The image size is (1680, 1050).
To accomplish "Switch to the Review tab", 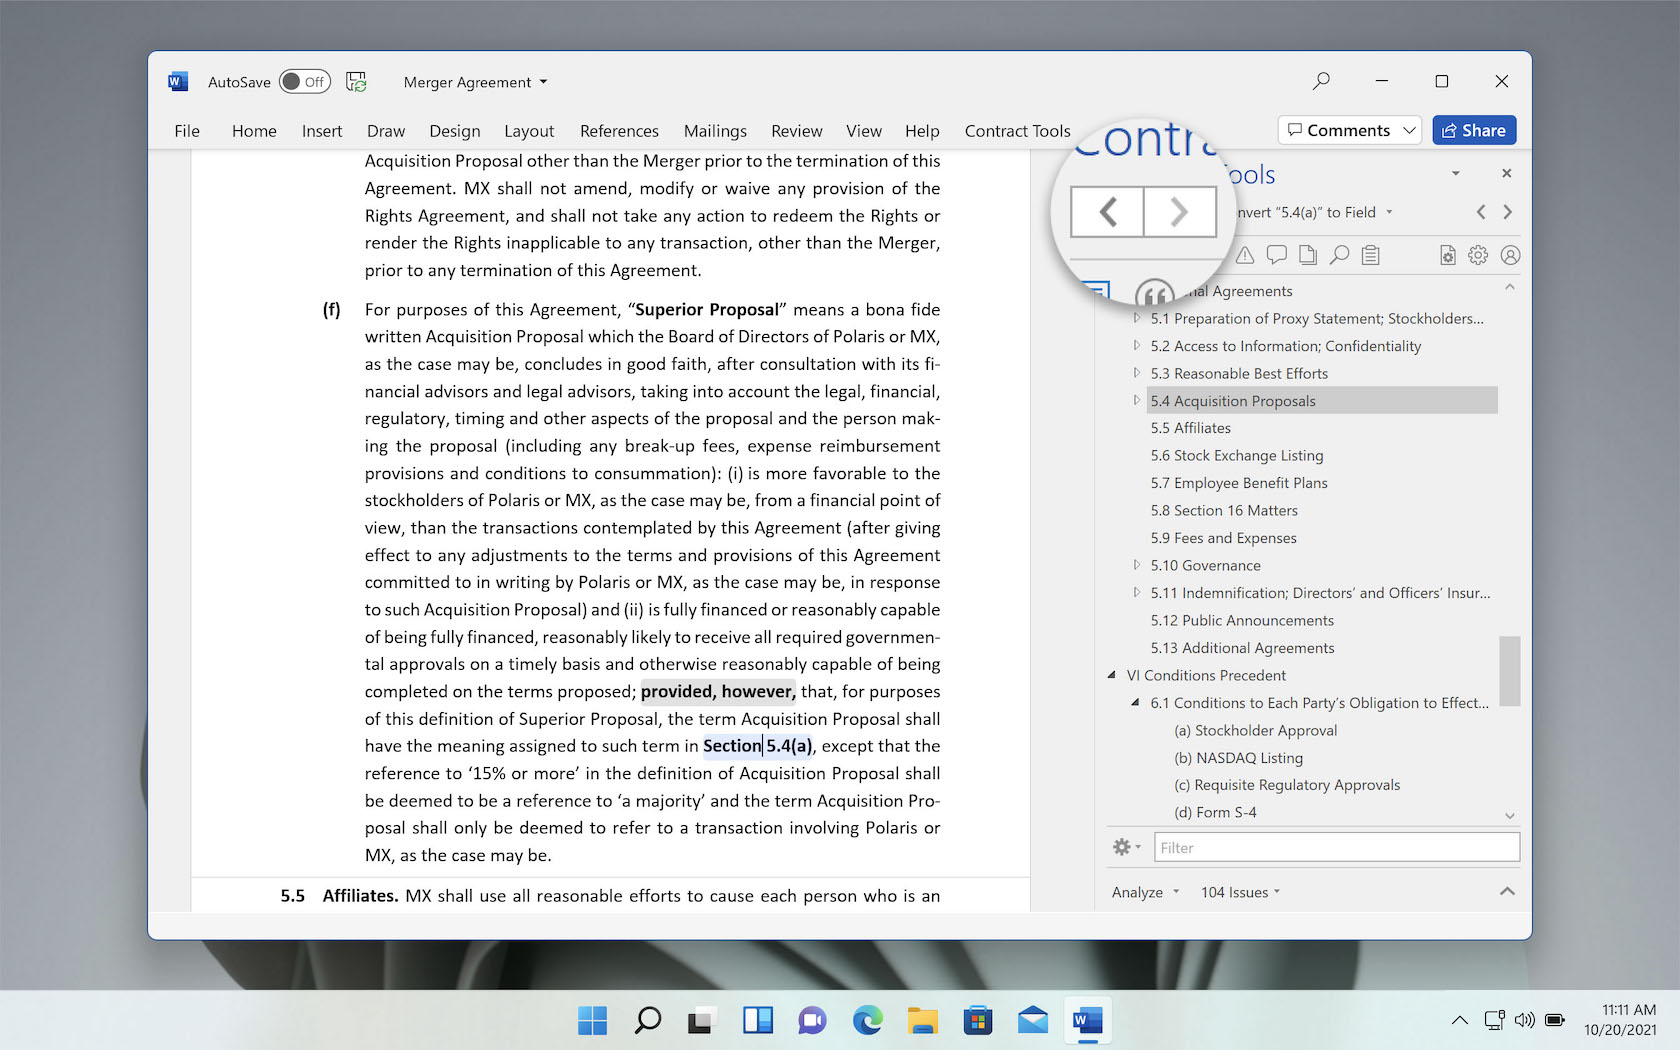I will [796, 131].
